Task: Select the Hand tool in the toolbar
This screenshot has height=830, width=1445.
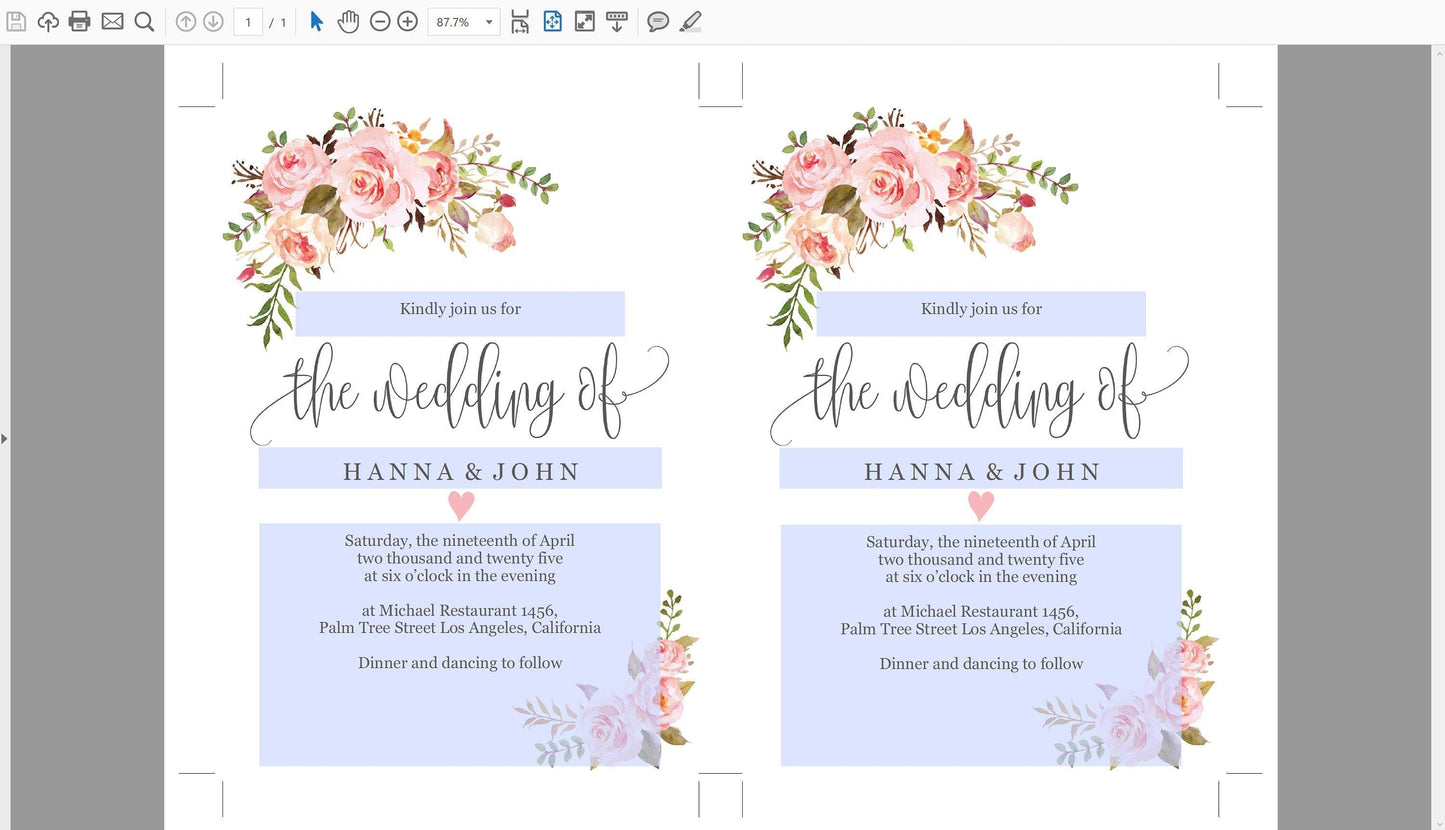Action: pyautogui.click(x=348, y=21)
